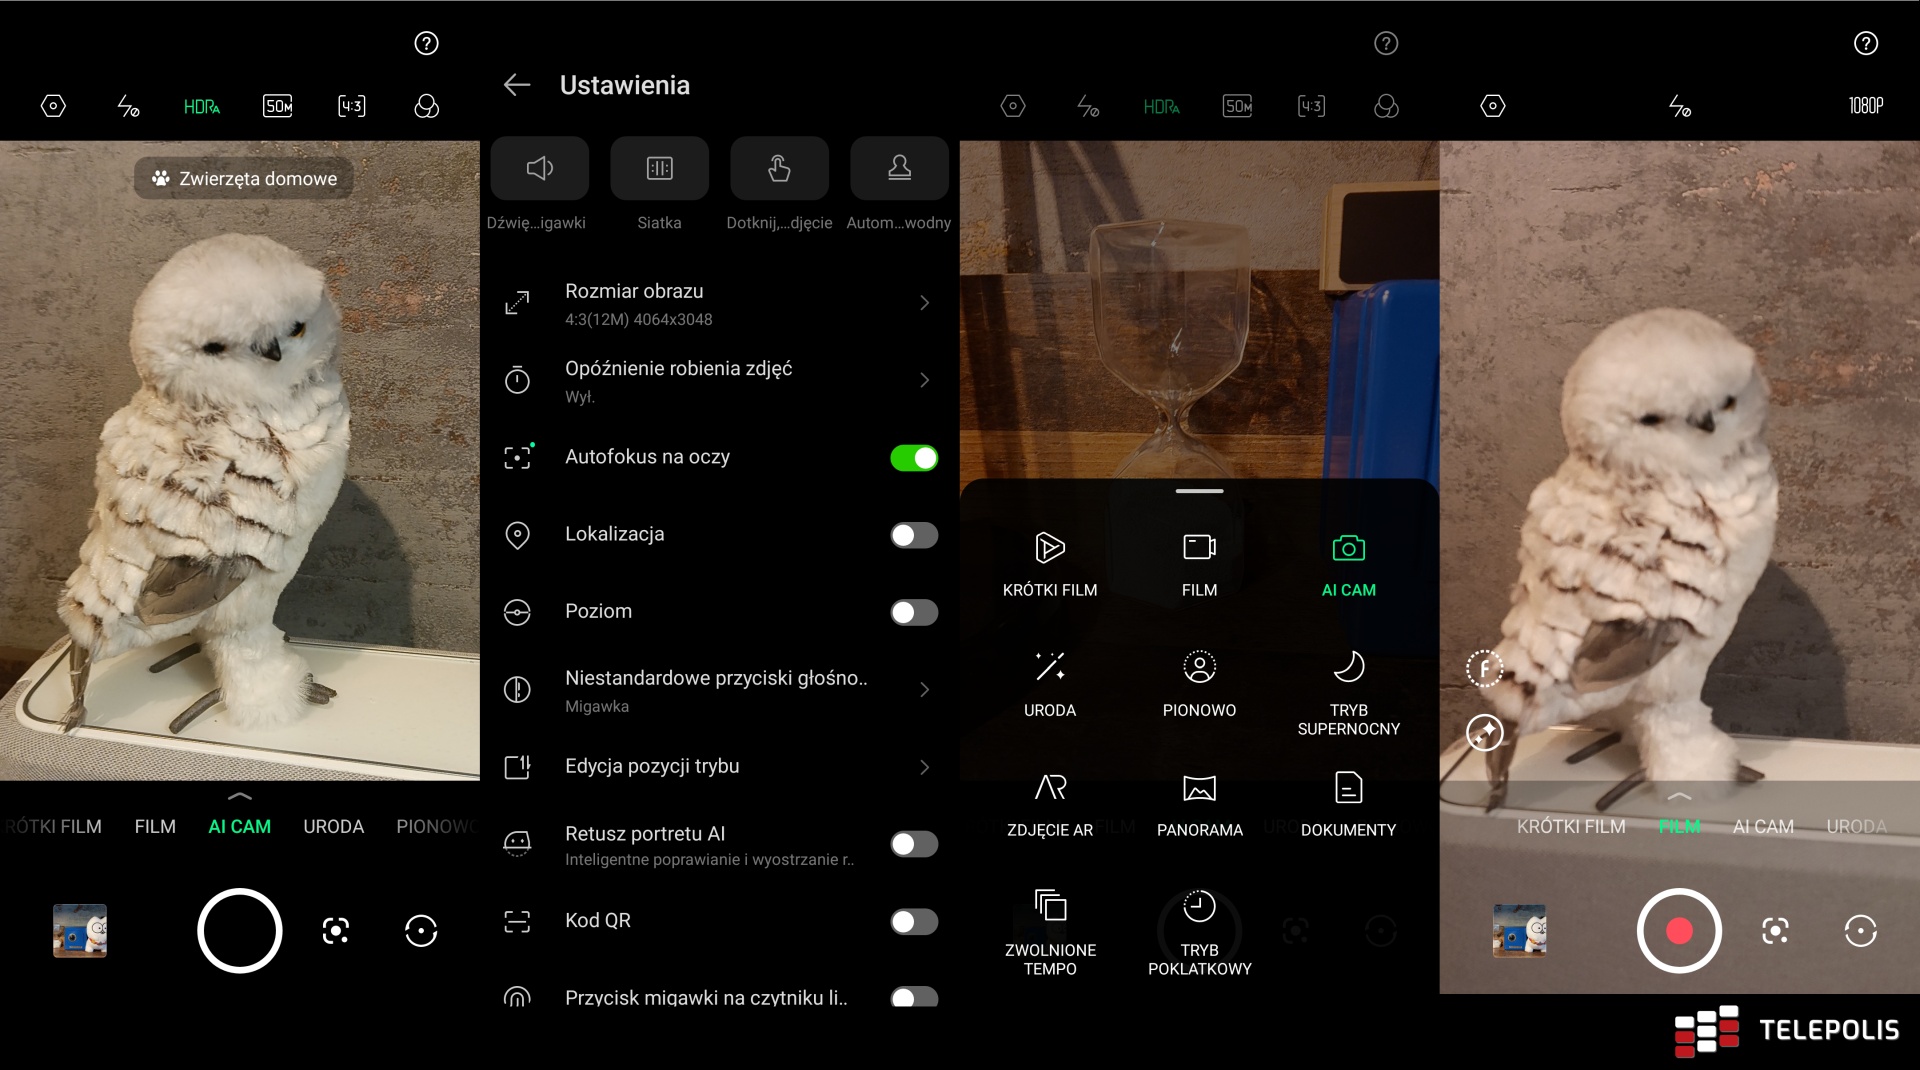This screenshot has height=1070, width=1920.
Task: Open the Zwolnione Tempo mode
Action: (1050, 906)
